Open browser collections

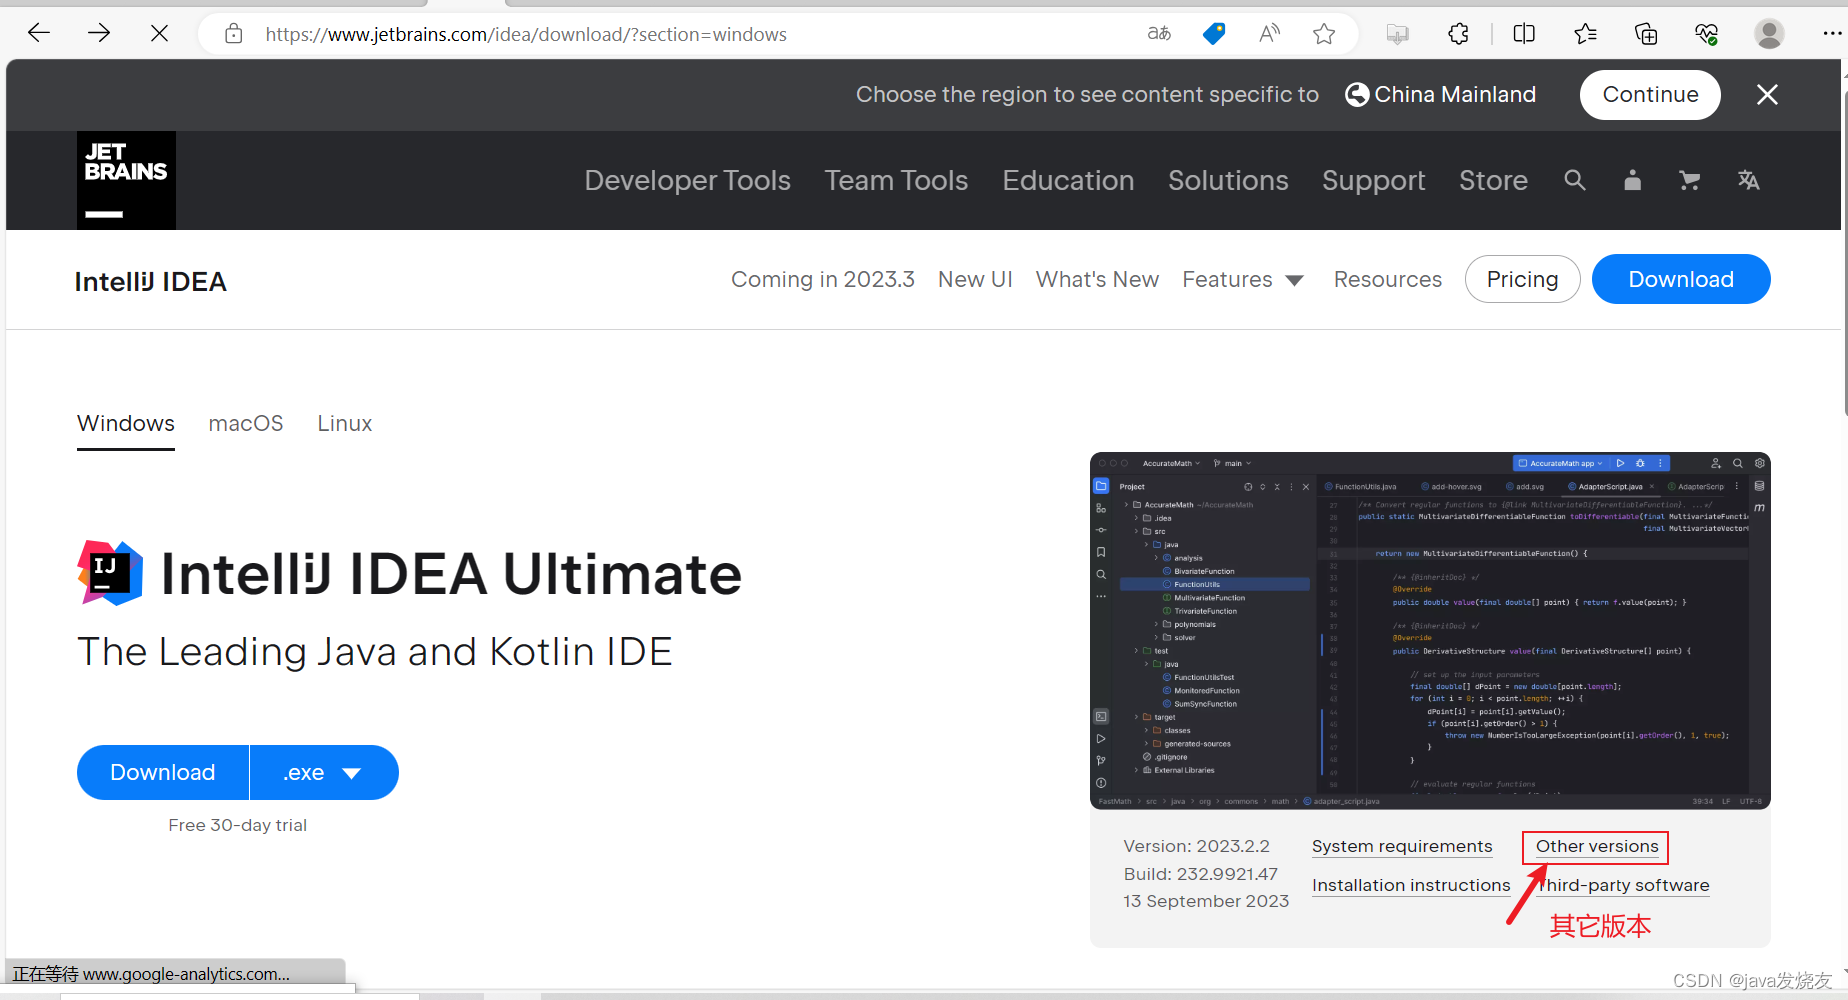1646,34
